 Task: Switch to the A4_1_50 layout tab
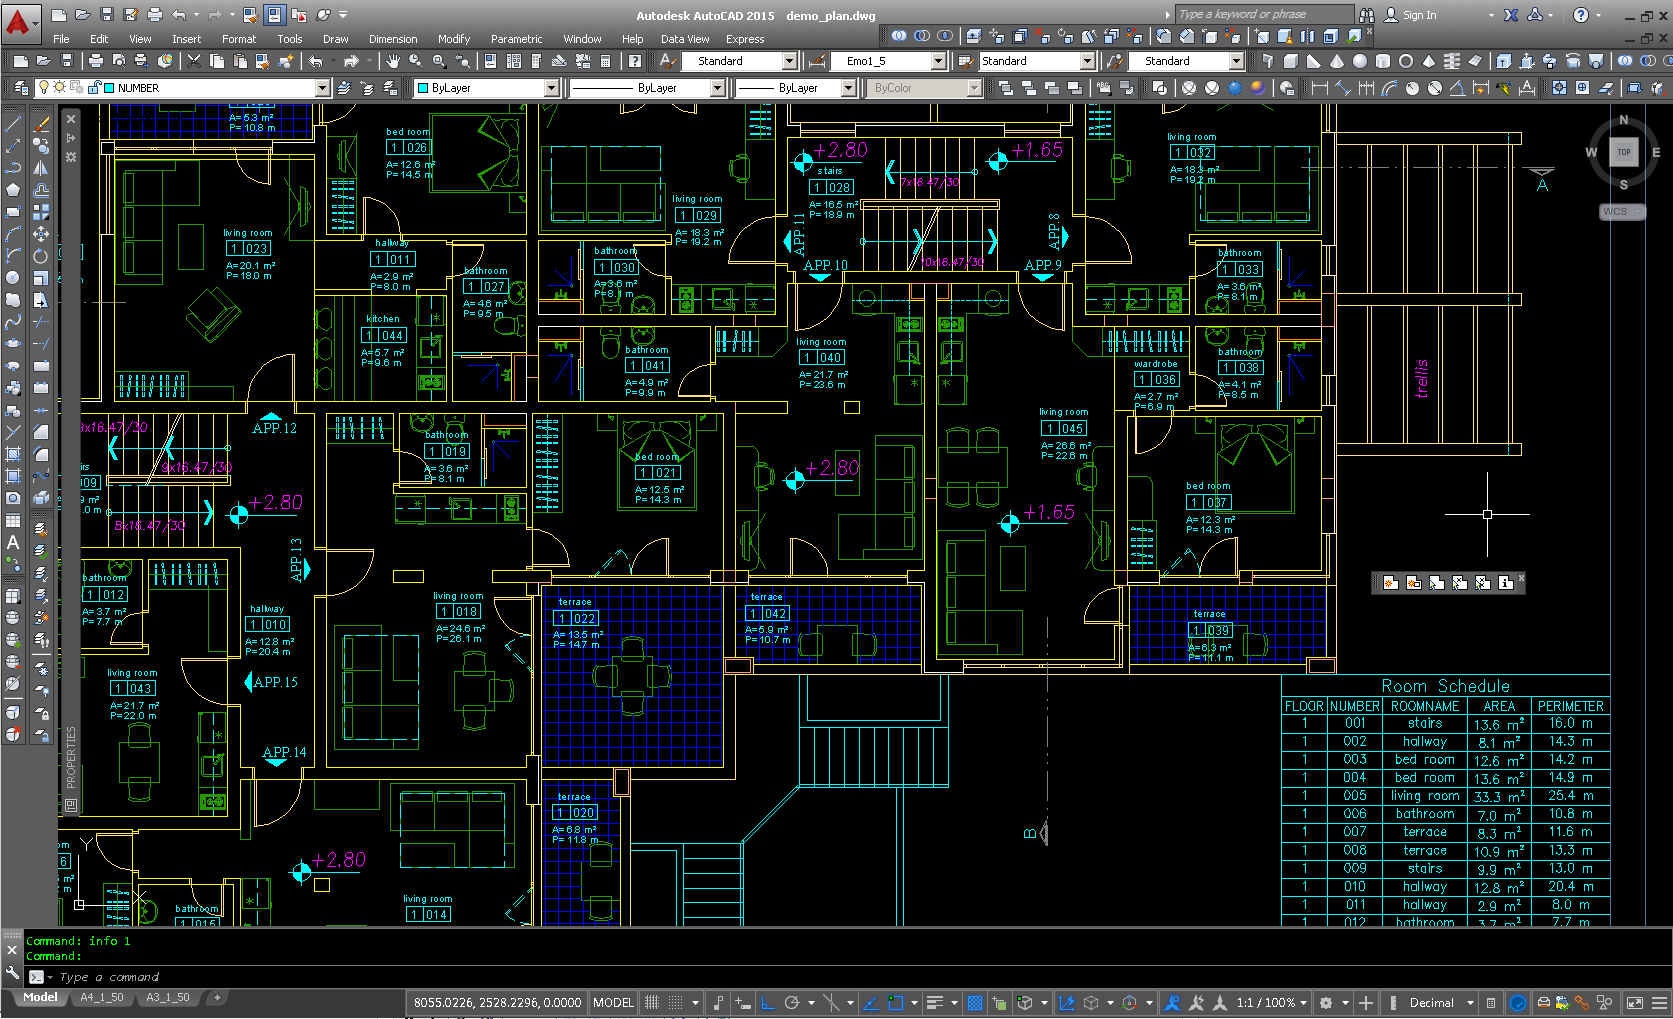point(102,997)
